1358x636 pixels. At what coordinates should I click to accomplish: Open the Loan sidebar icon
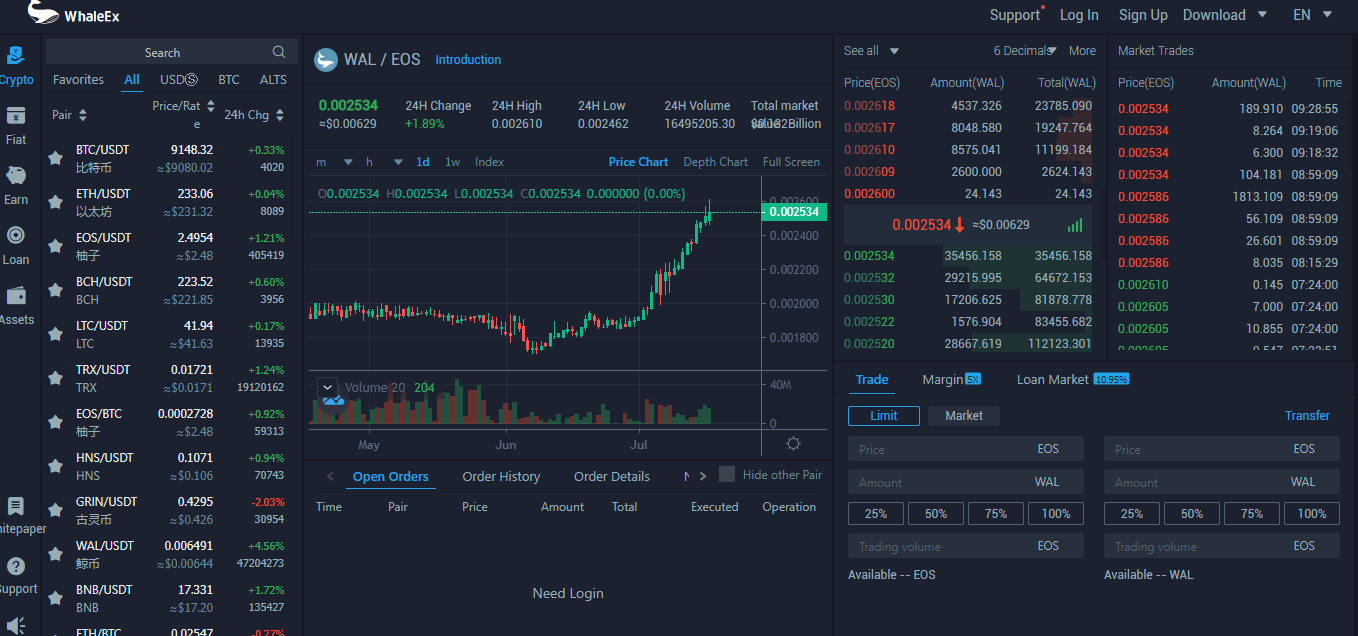pos(16,236)
